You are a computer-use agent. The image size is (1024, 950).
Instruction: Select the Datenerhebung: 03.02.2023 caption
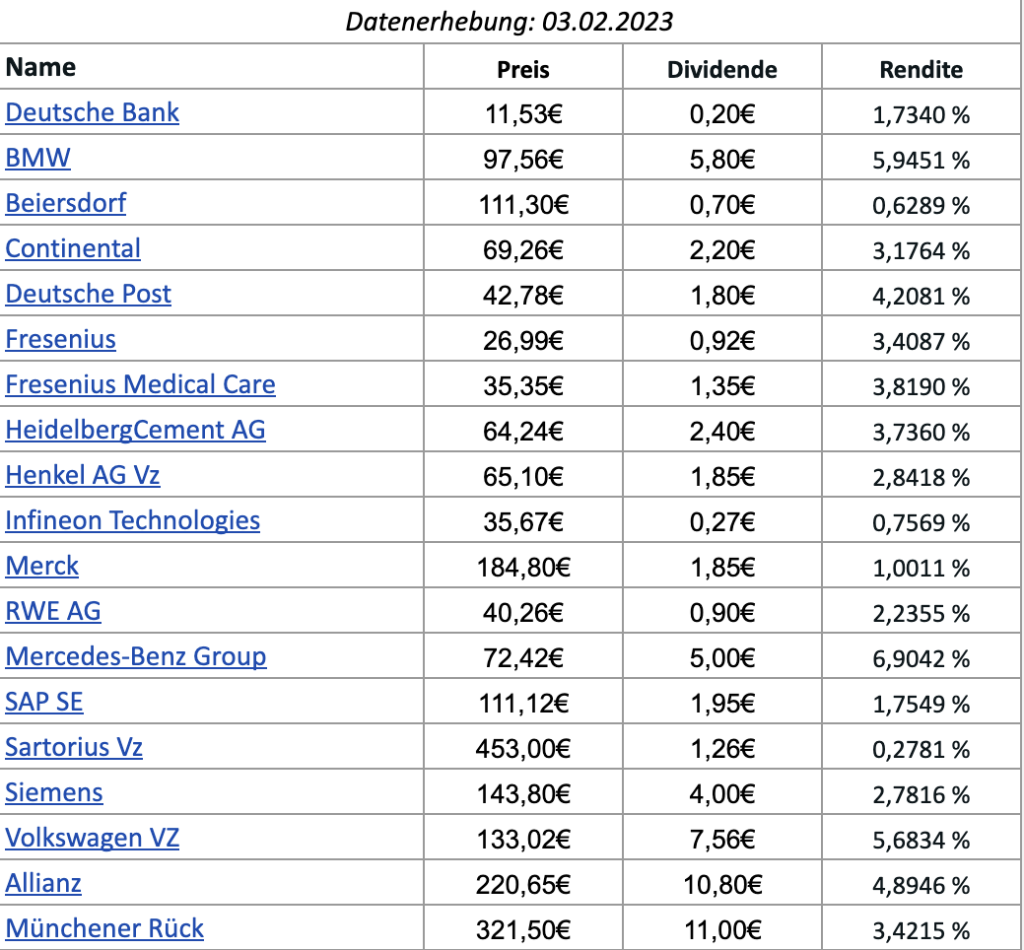(x=509, y=22)
